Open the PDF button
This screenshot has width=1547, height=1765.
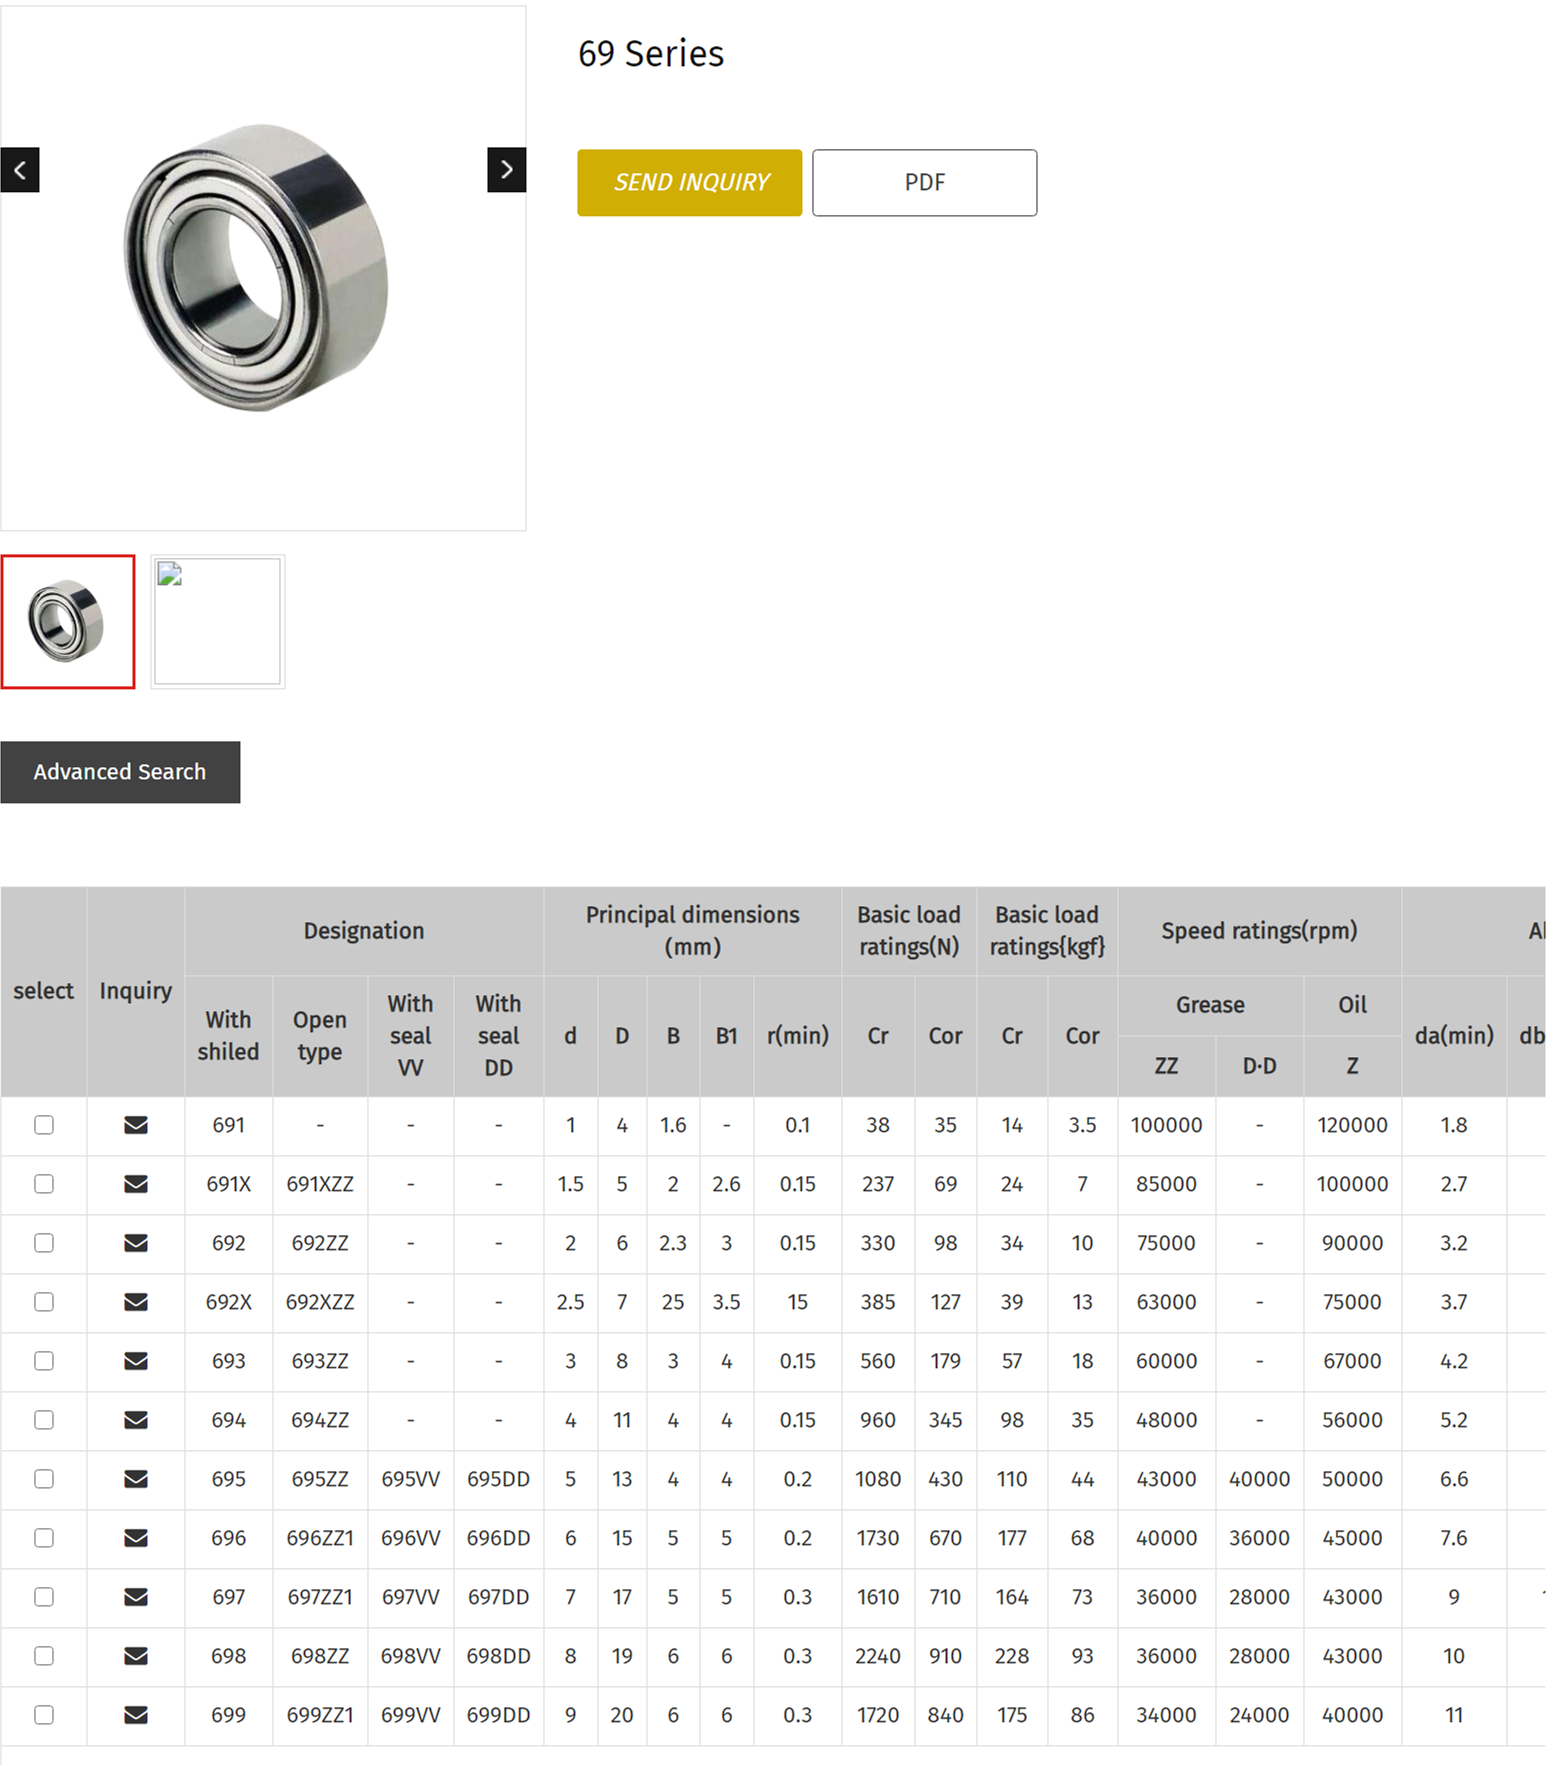click(x=924, y=183)
